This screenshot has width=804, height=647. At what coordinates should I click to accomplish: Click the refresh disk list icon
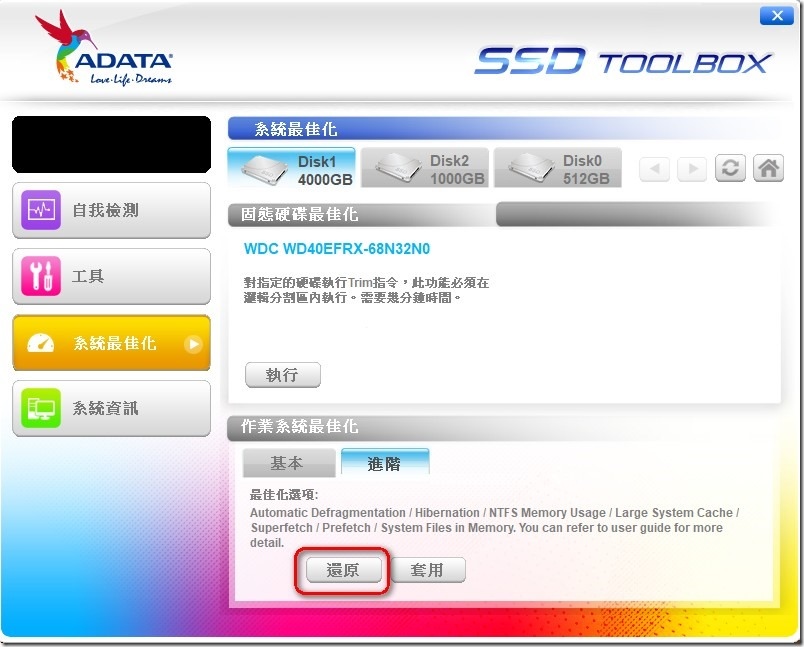[x=730, y=168]
